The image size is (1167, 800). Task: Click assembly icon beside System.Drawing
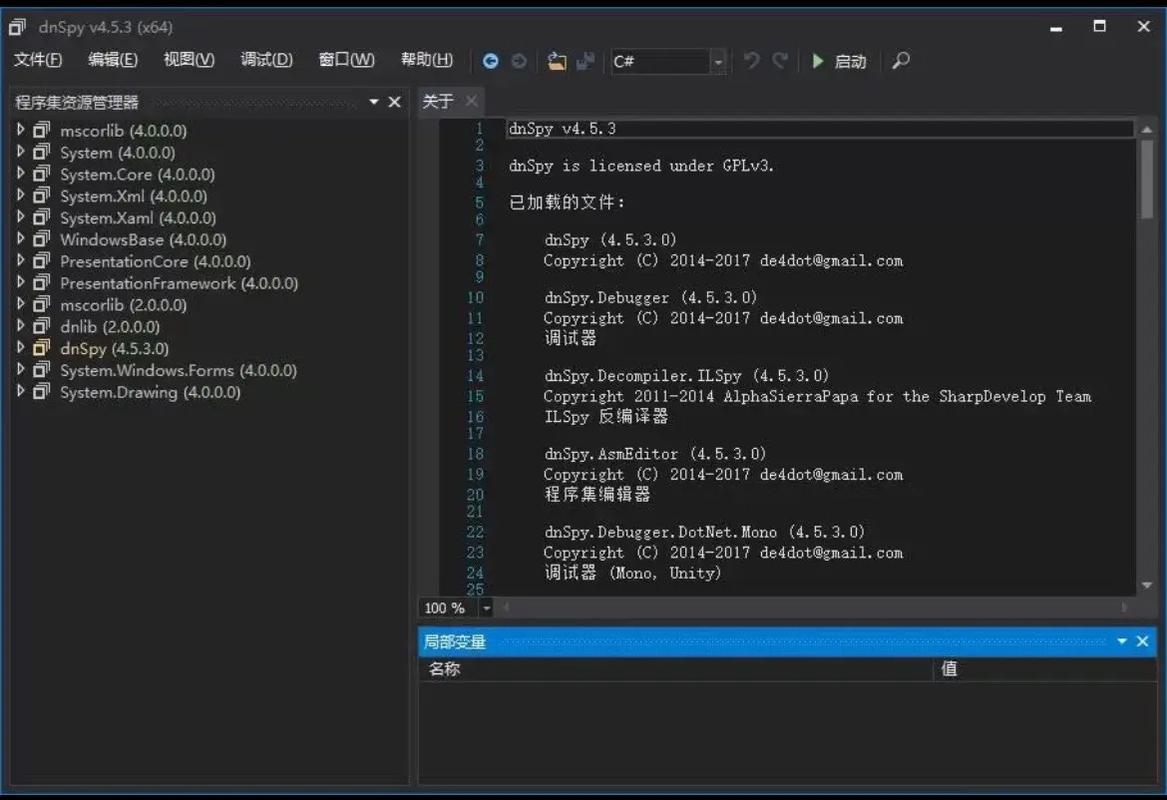42,392
